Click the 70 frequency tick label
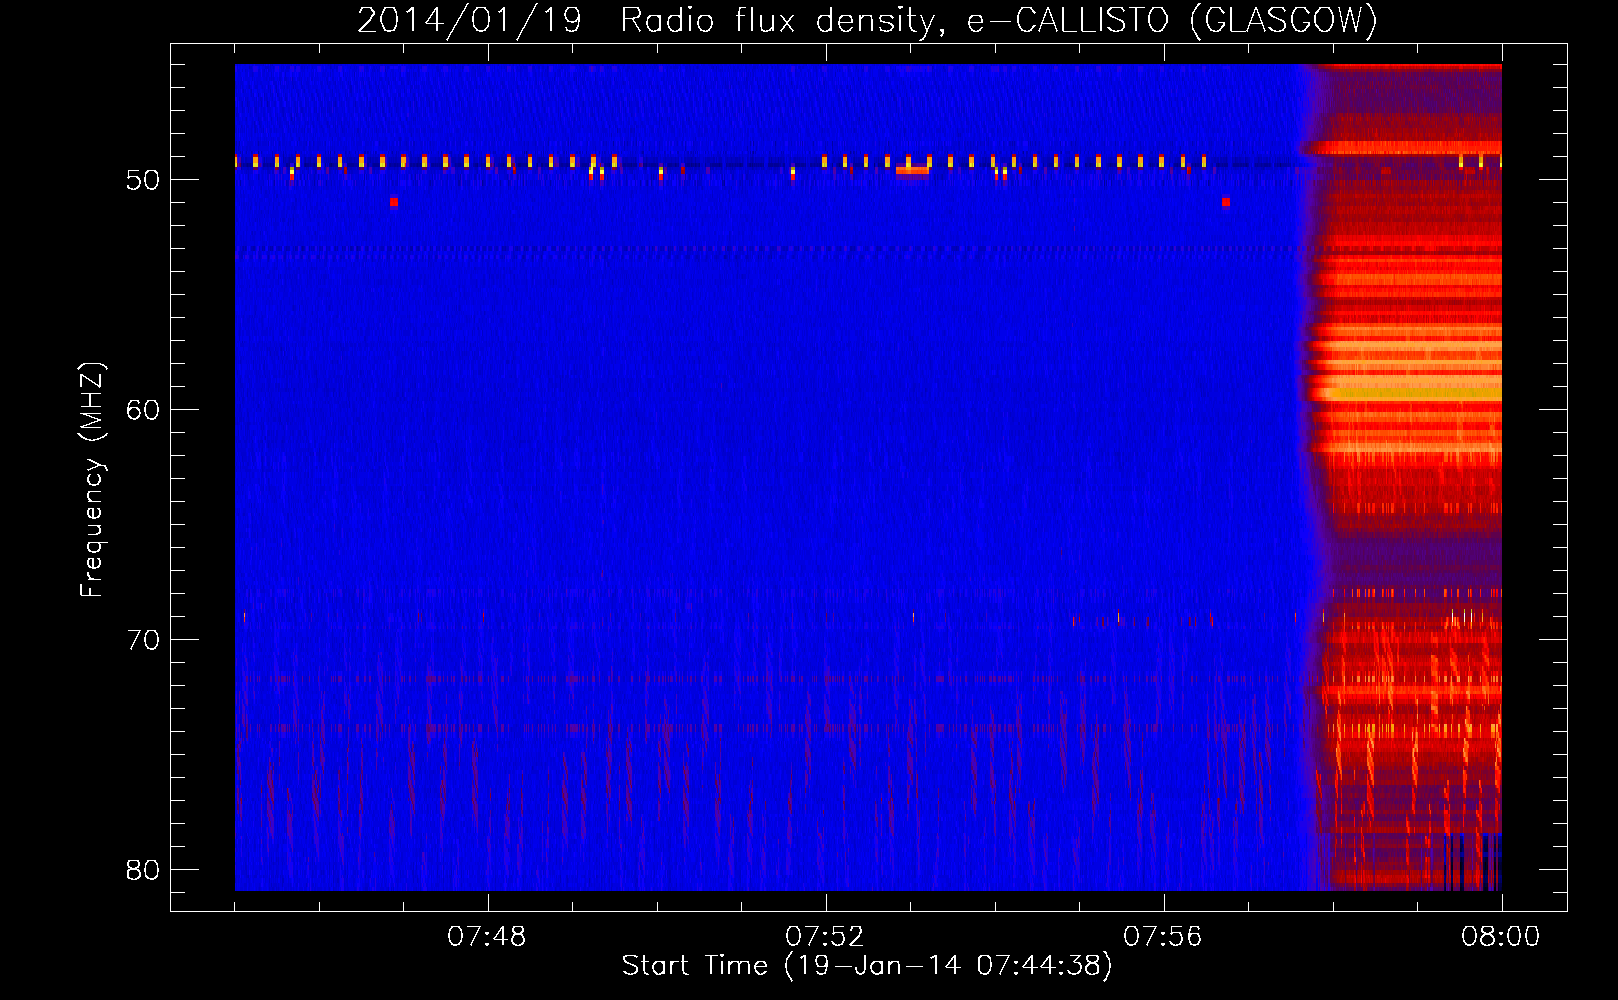The width and height of the screenshot is (1618, 1000). click(x=143, y=640)
